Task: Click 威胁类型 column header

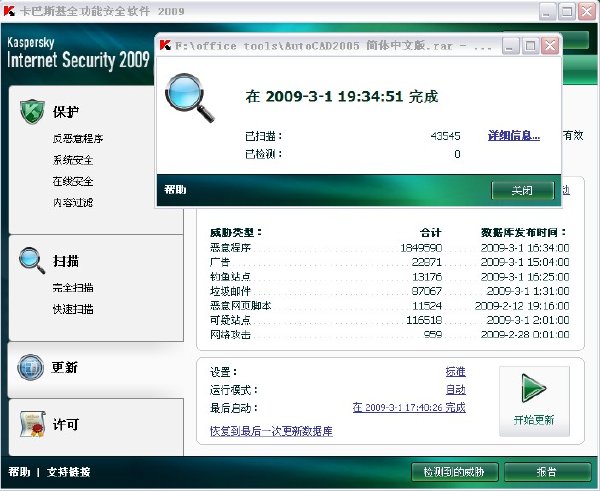Action: coord(236,232)
